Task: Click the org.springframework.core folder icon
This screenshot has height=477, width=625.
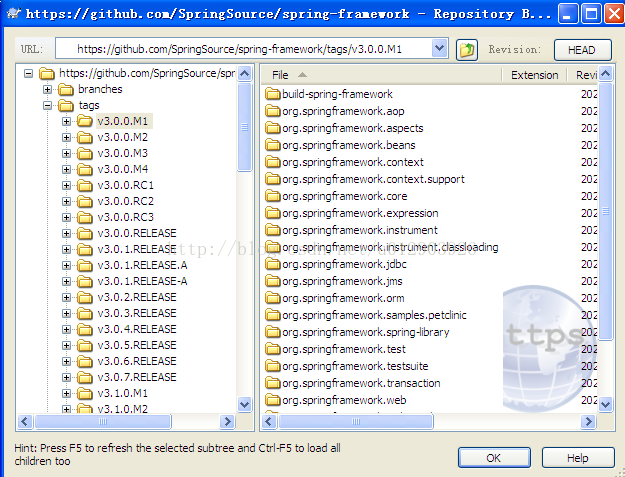Action: pos(273,196)
